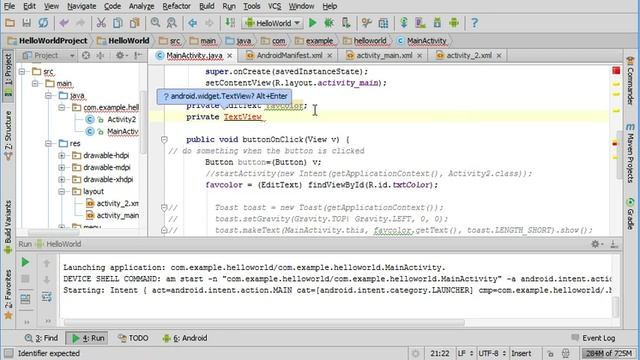Open the Project view dropdown
Screen dimensions: 640x360
coord(48,55)
